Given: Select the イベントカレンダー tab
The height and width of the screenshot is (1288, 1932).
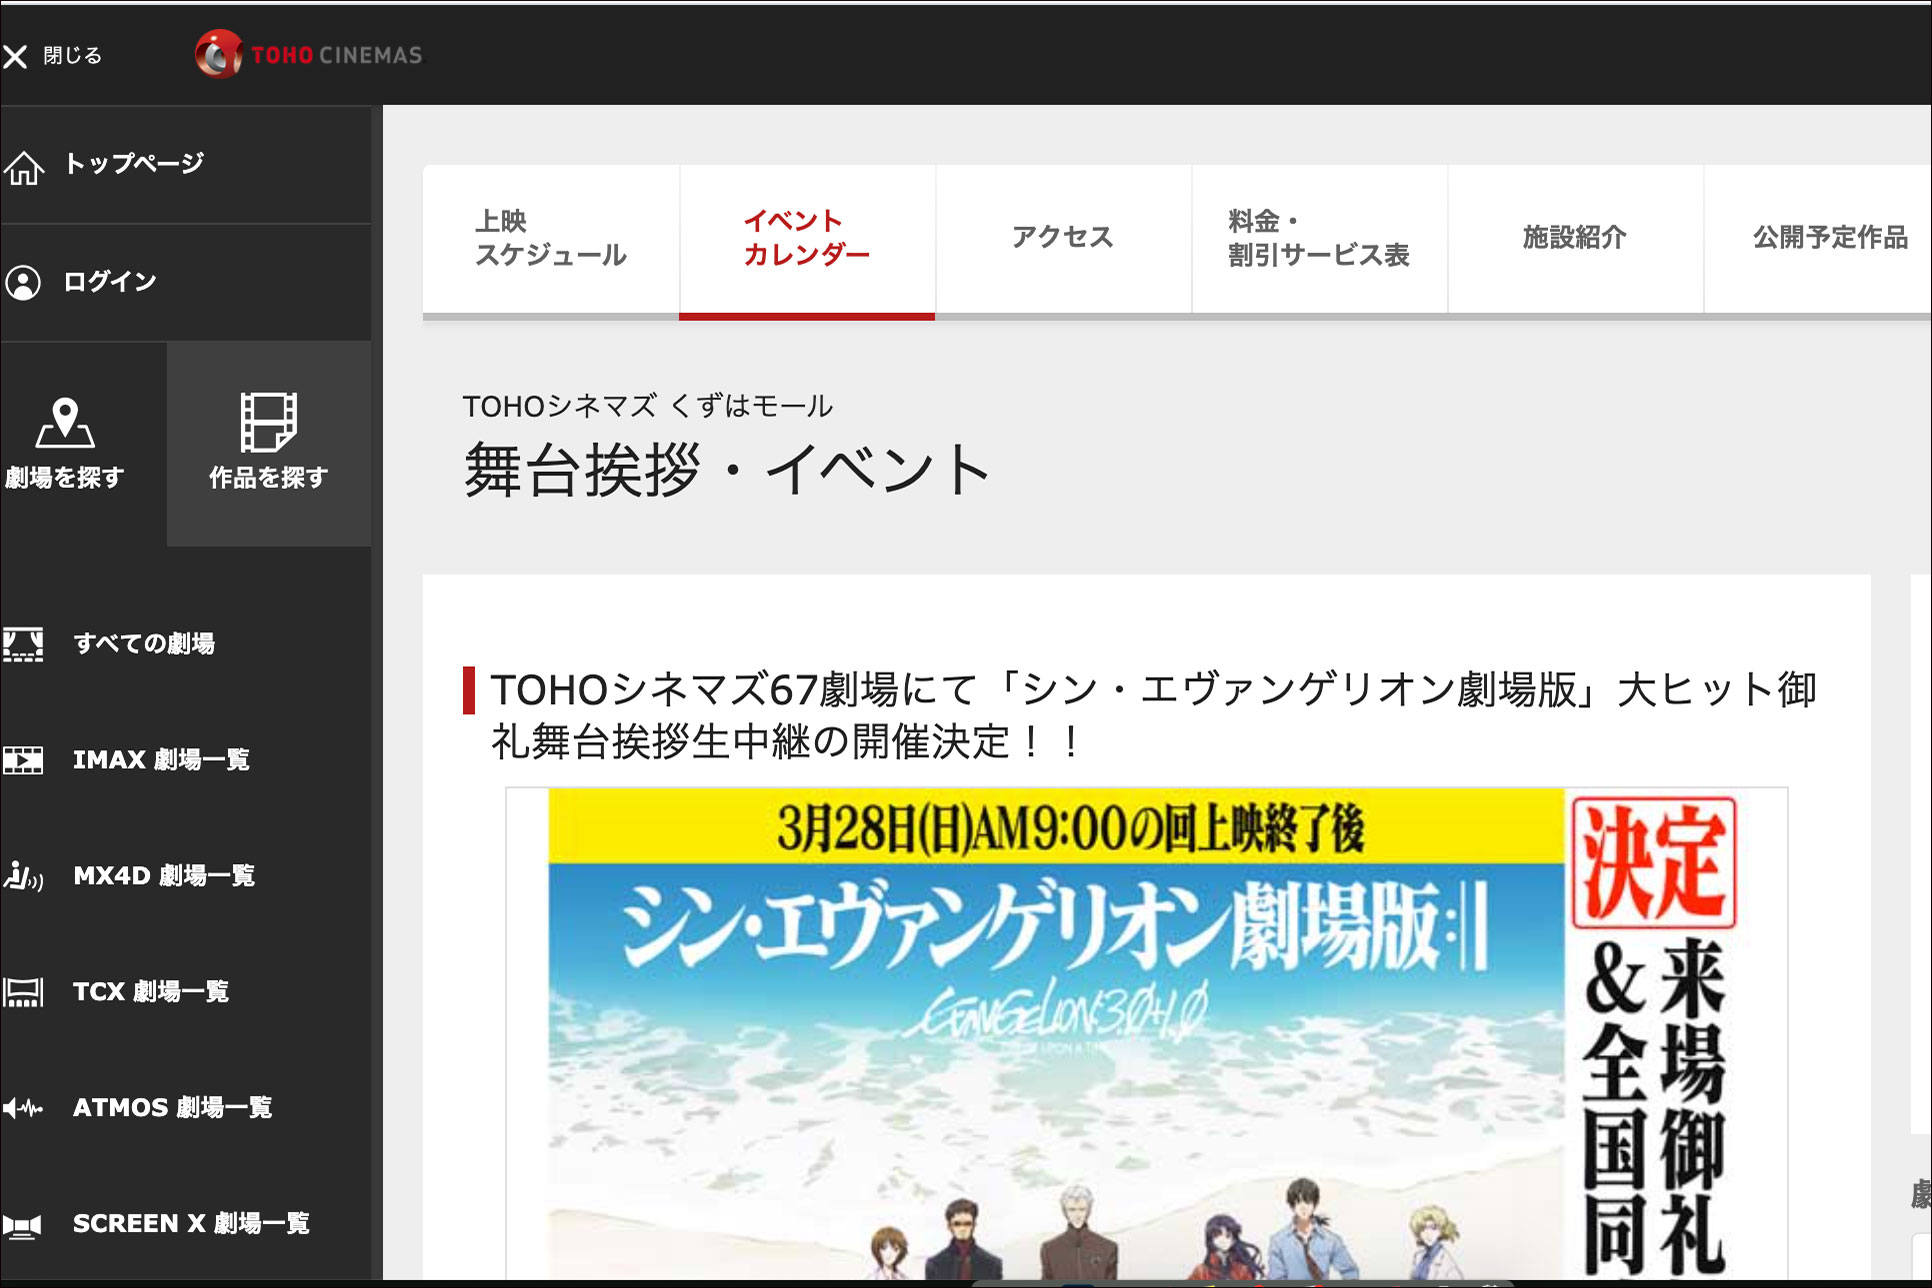Looking at the screenshot, I should 807,238.
